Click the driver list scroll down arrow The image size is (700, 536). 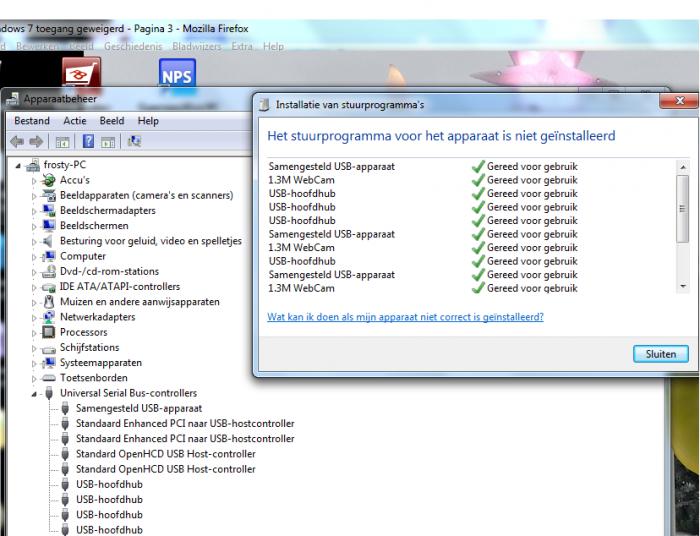click(x=683, y=286)
